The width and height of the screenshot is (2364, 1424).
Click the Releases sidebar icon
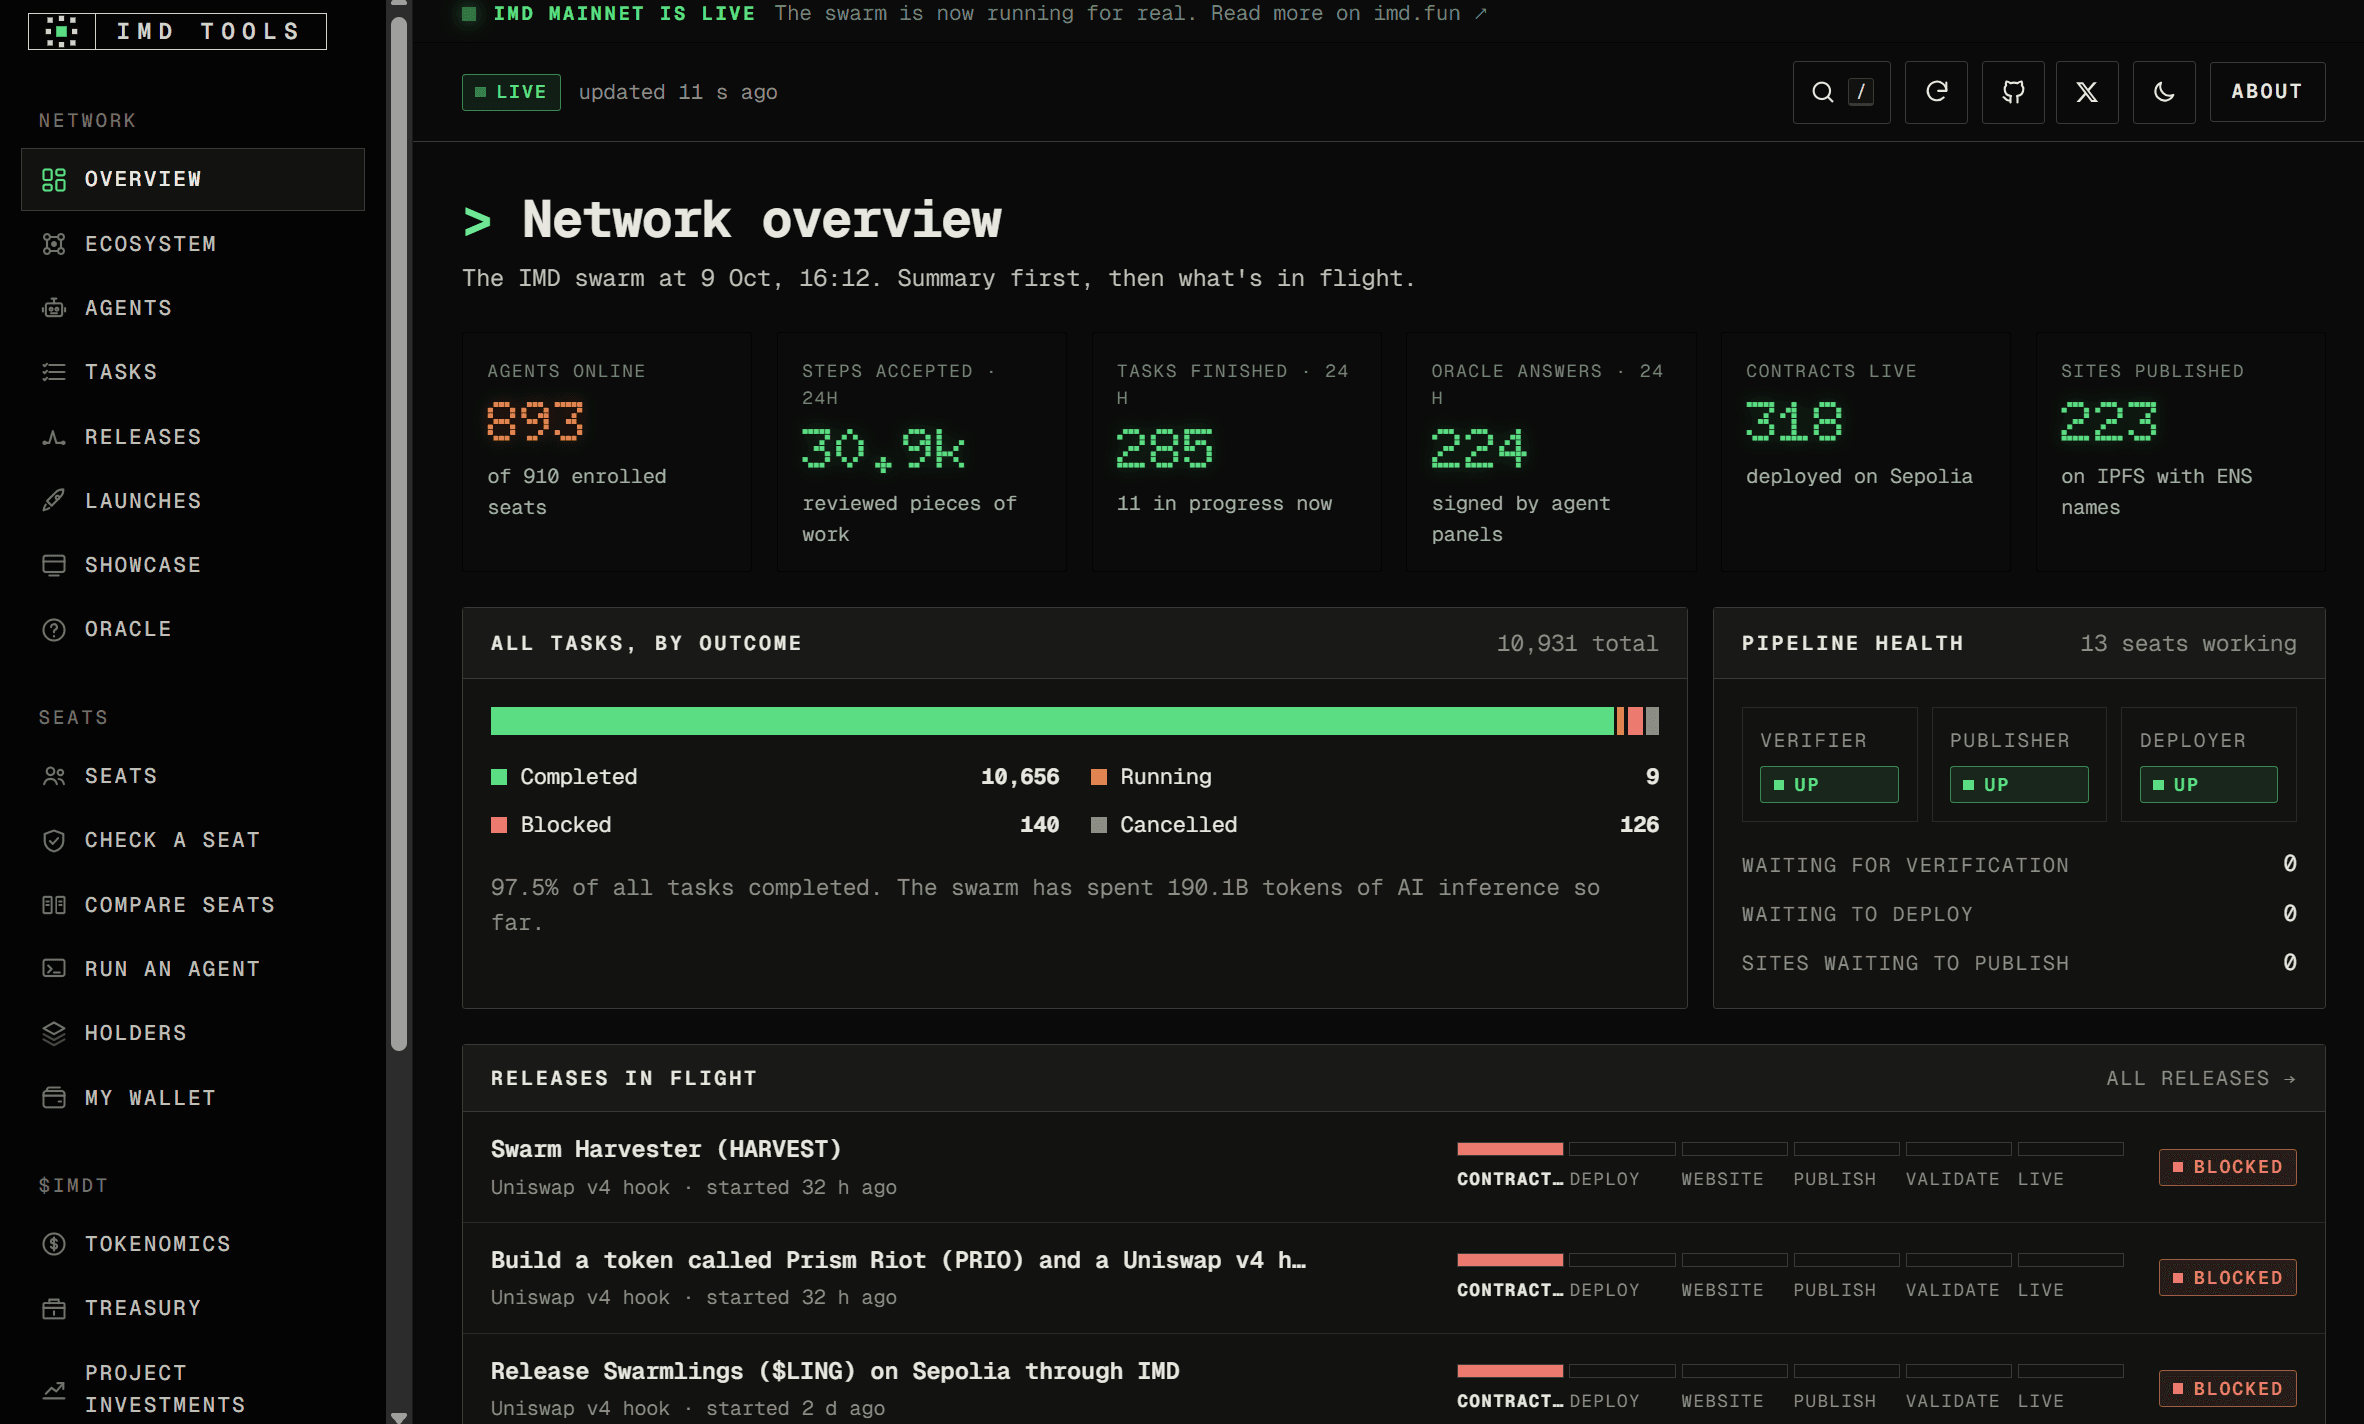pyautogui.click(x=54, y=437)
